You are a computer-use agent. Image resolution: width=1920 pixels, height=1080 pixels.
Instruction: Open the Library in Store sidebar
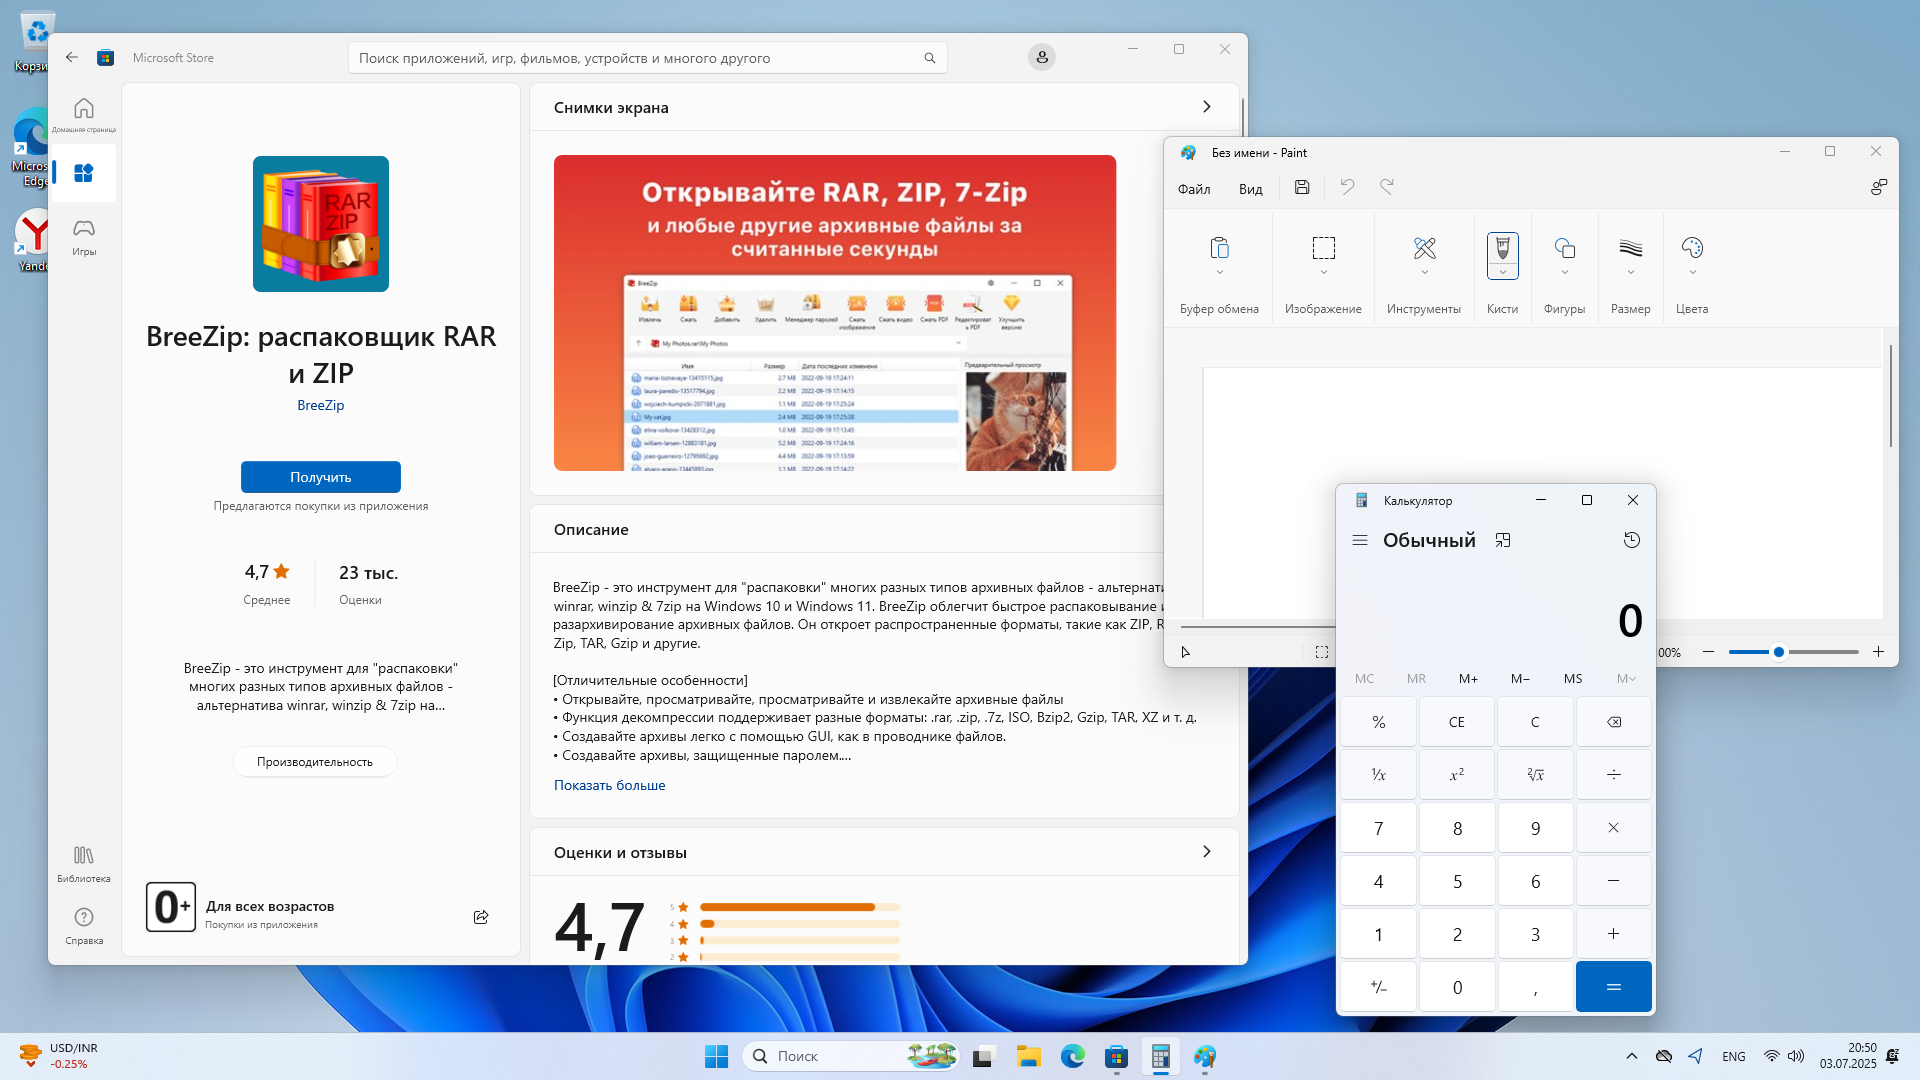(84, 864)
